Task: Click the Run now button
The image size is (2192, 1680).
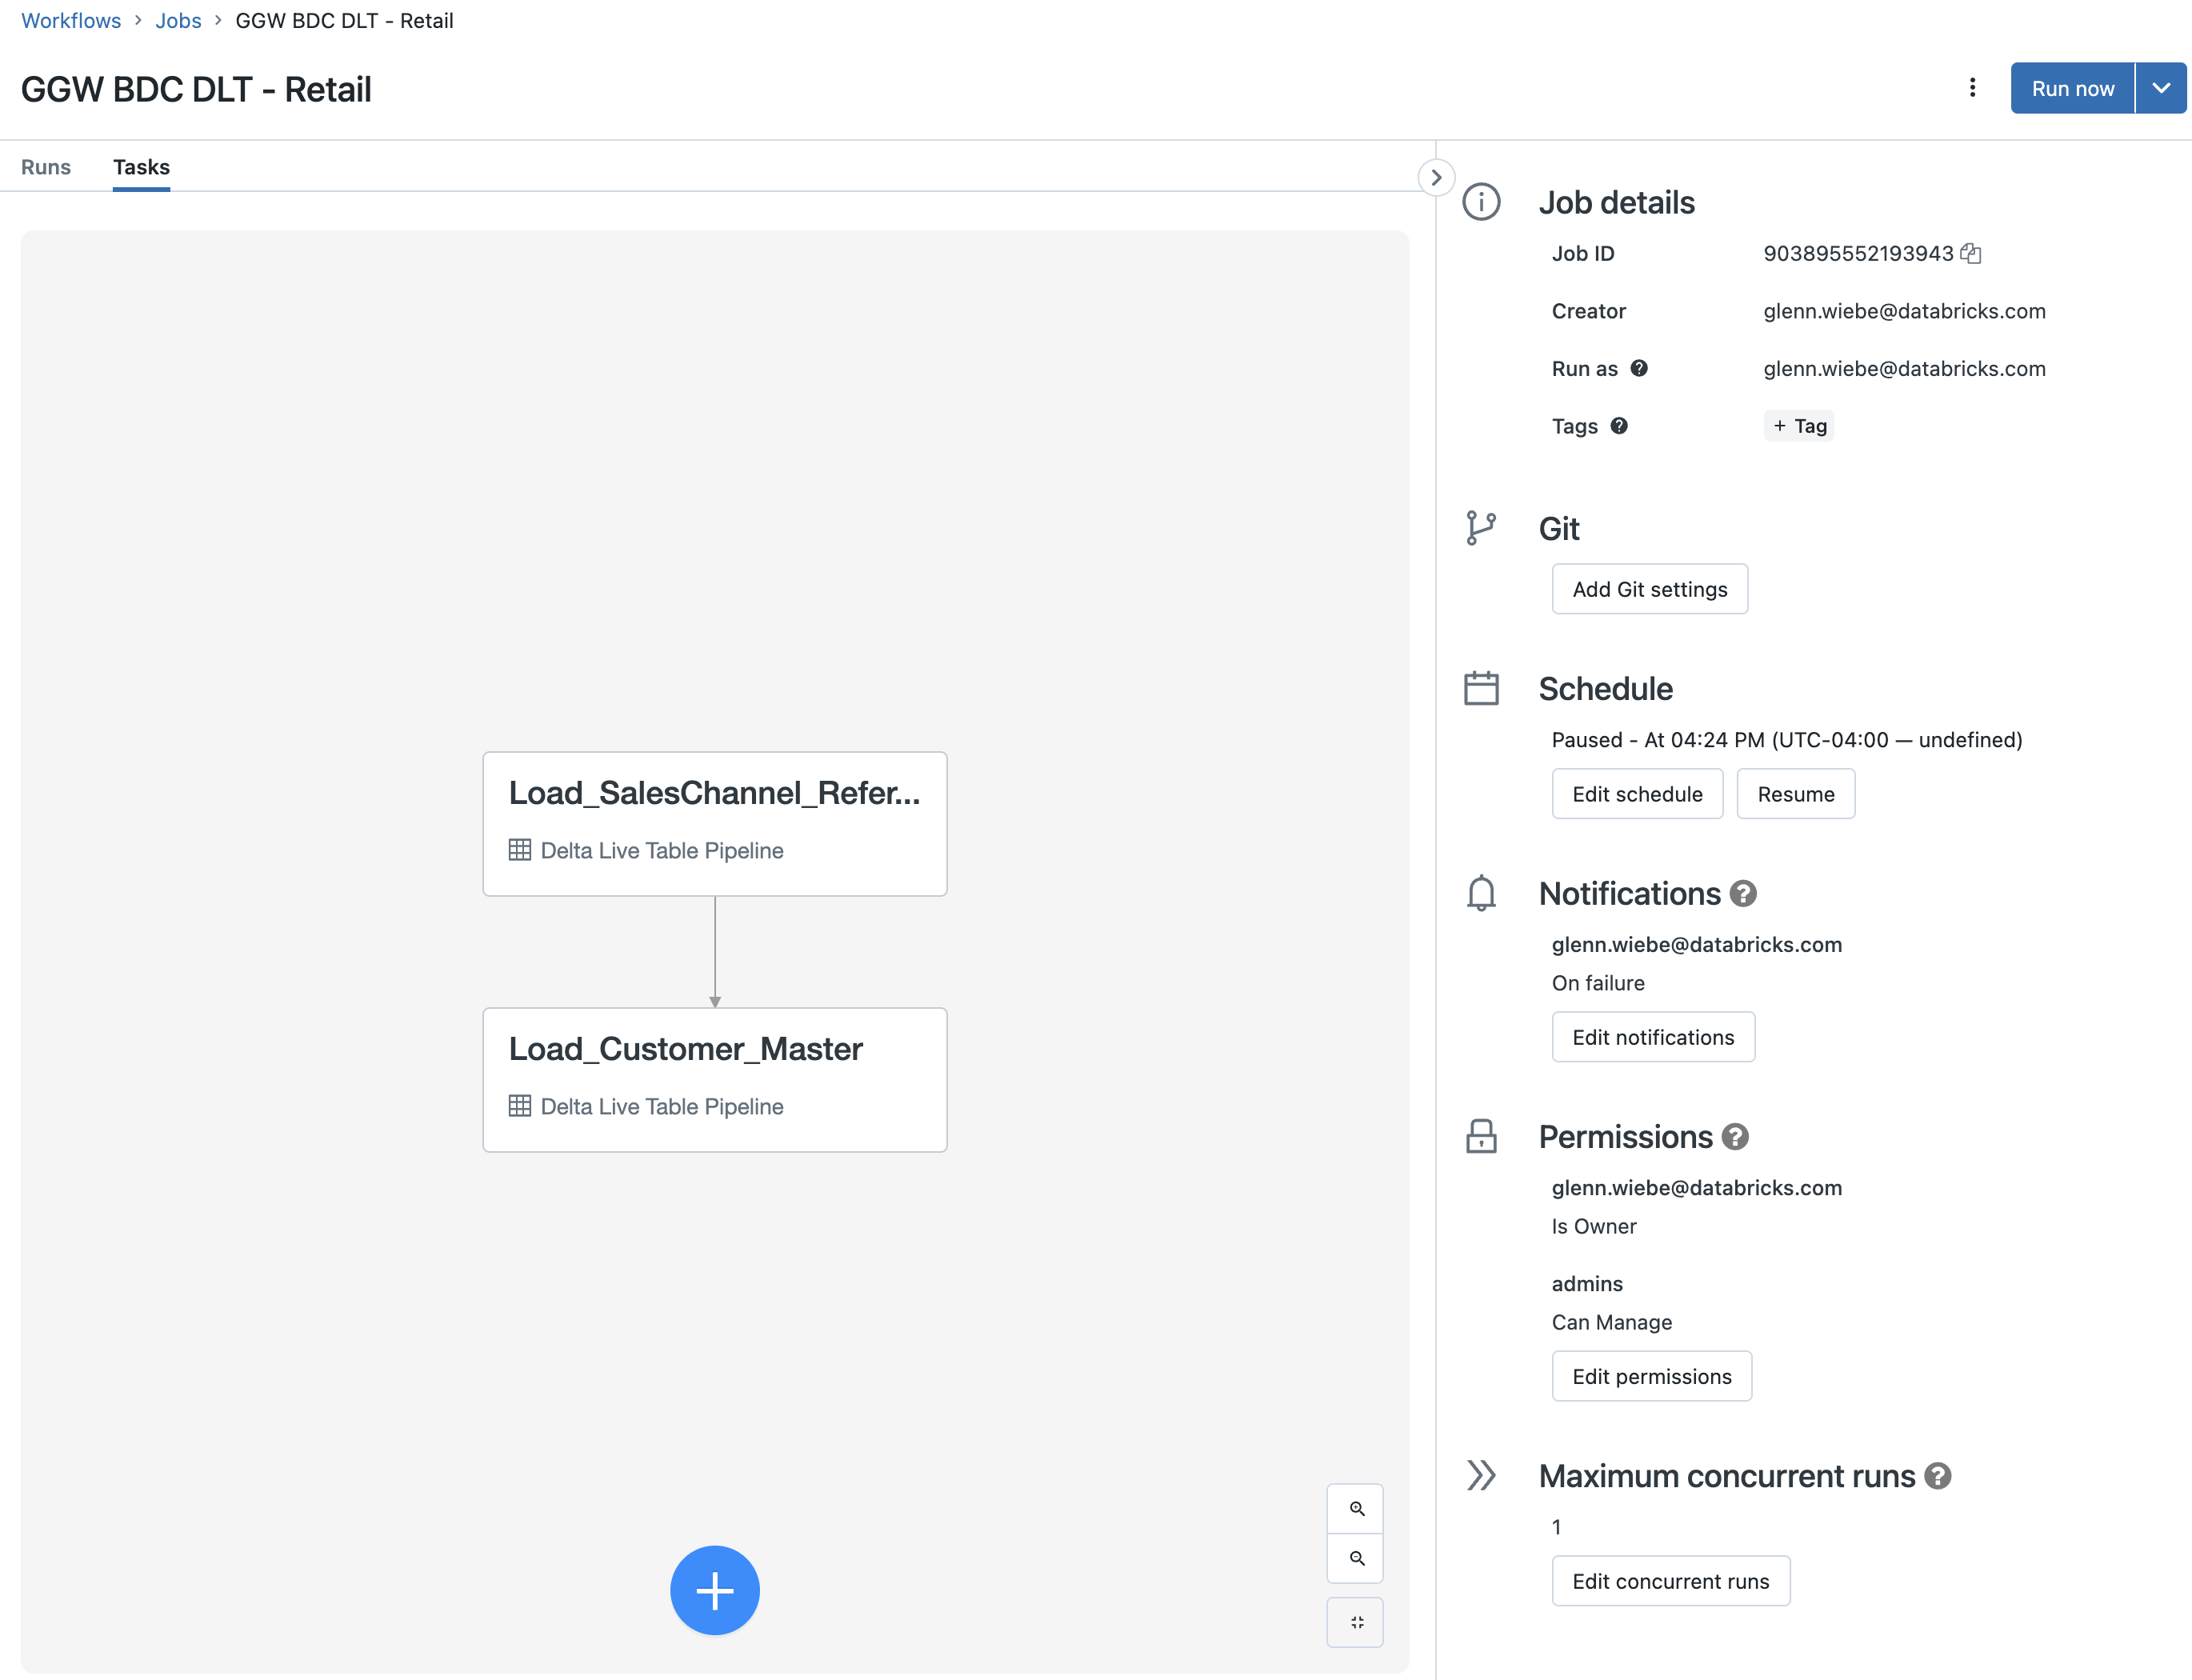Action: [2072, 88]
